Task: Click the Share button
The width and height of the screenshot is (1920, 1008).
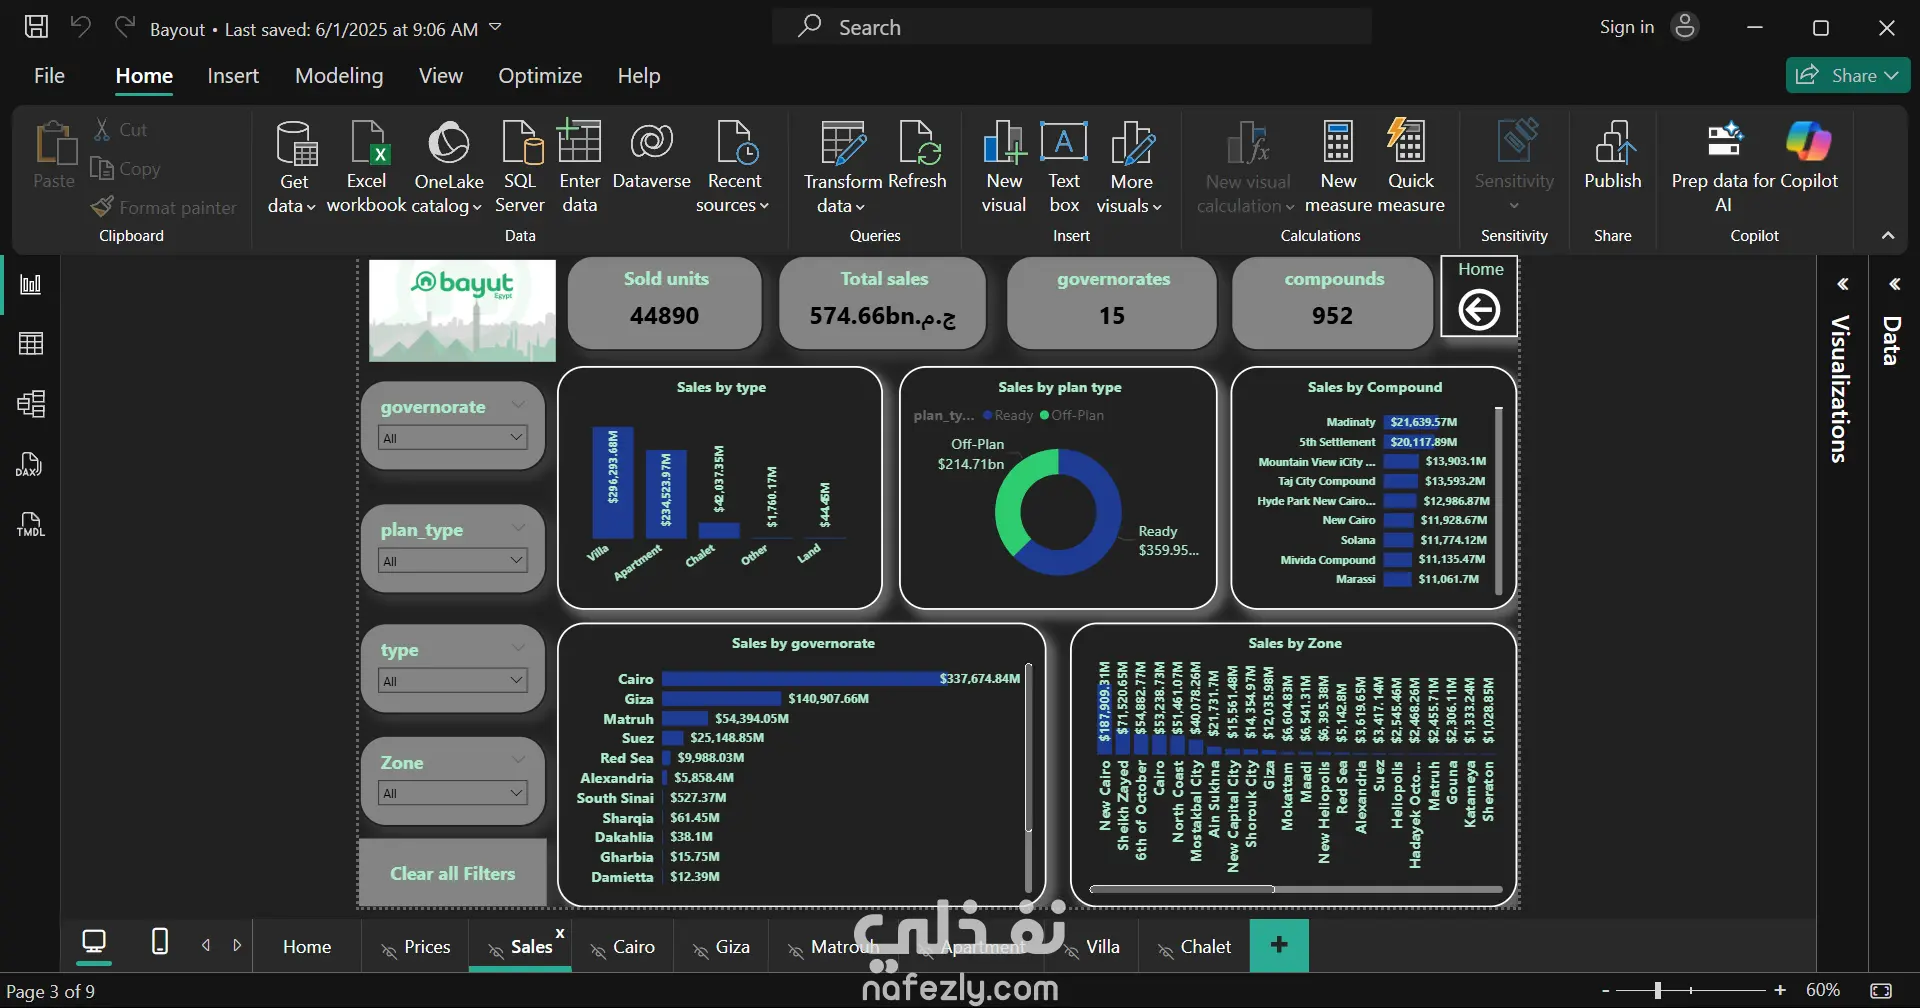Action: (x=1848, y=75)
